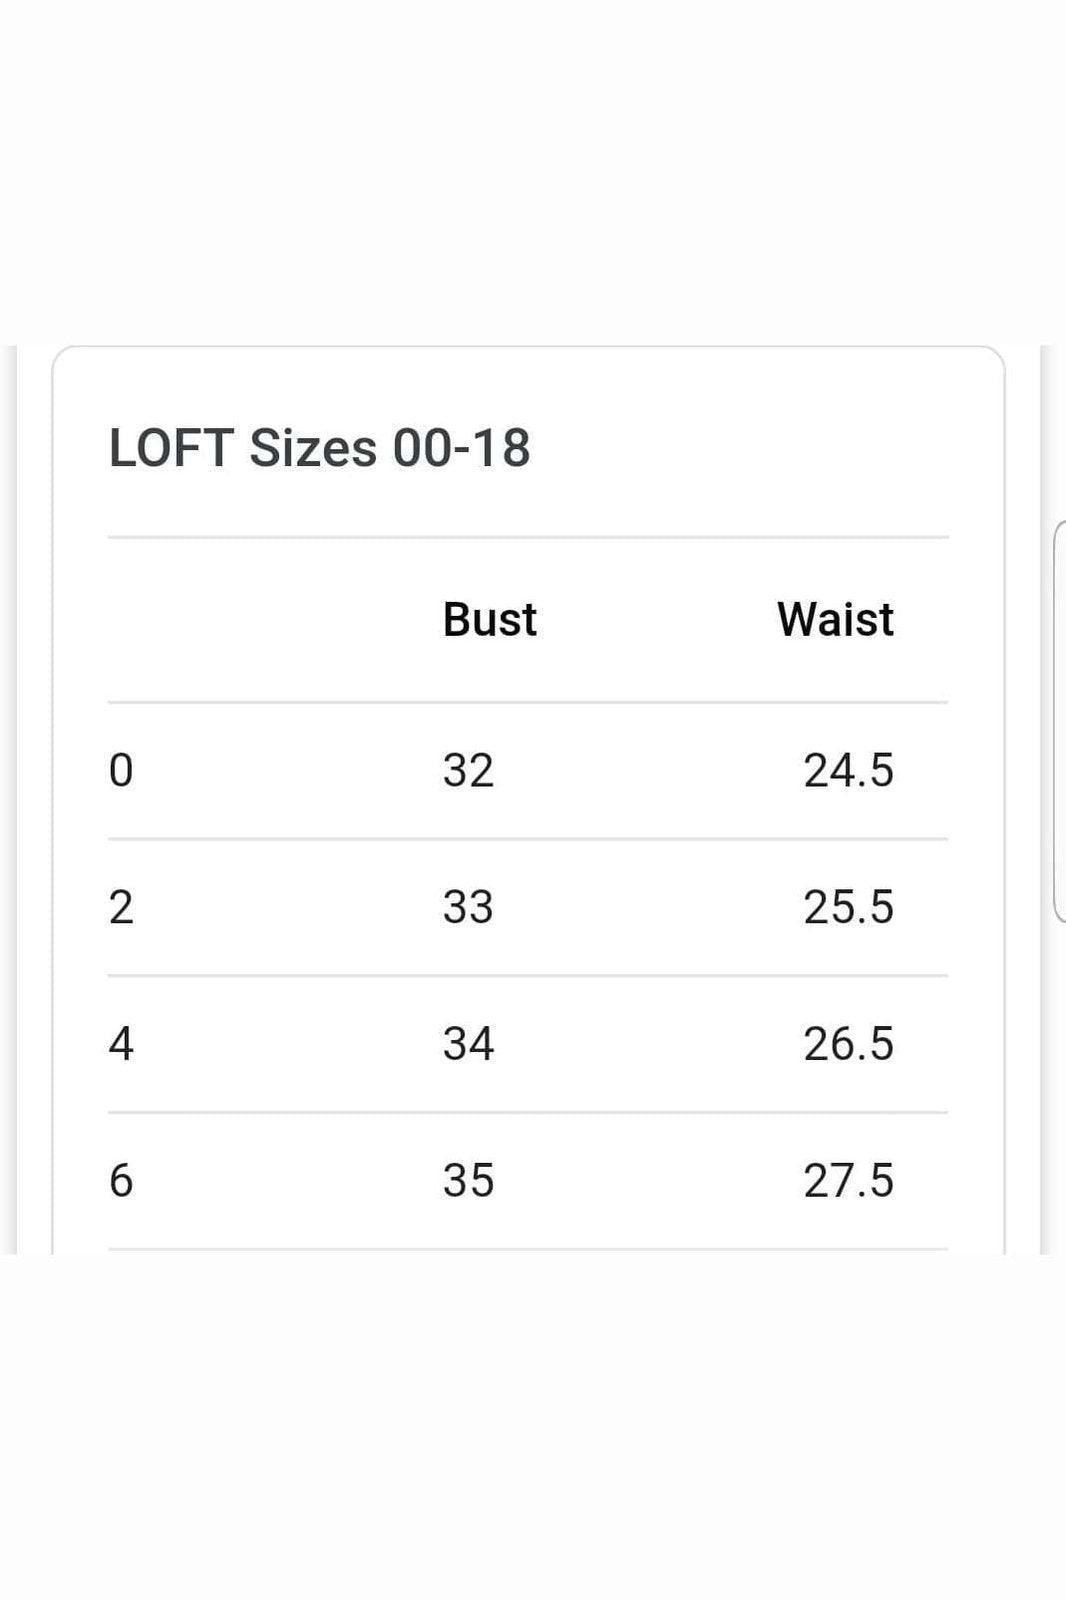1066x1600 pixels.
Task: Click the narrow panel strip at left edge
Action: (8, 800)
